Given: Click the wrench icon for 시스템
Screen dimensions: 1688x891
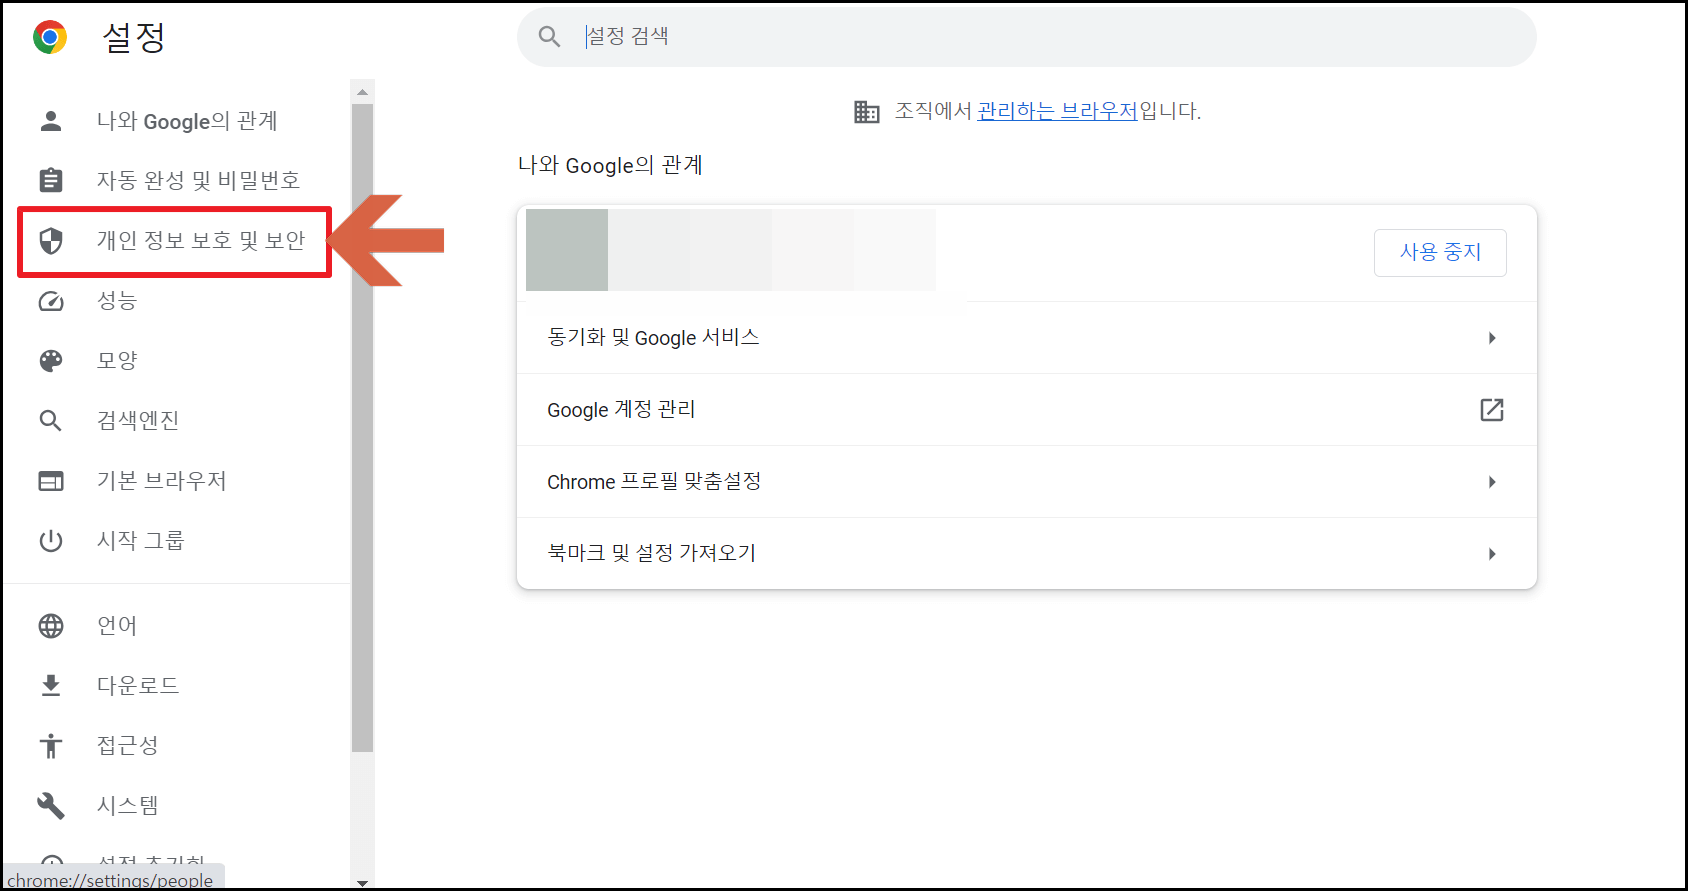Looking at the screenshot, I should tap(51, 806).
